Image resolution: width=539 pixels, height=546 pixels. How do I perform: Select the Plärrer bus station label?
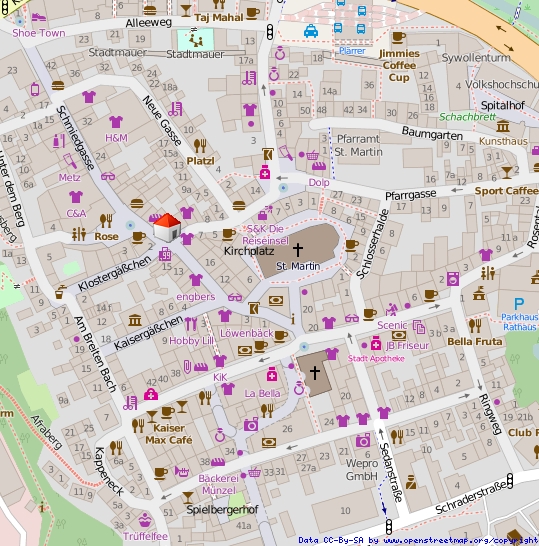tap(352, 51)
